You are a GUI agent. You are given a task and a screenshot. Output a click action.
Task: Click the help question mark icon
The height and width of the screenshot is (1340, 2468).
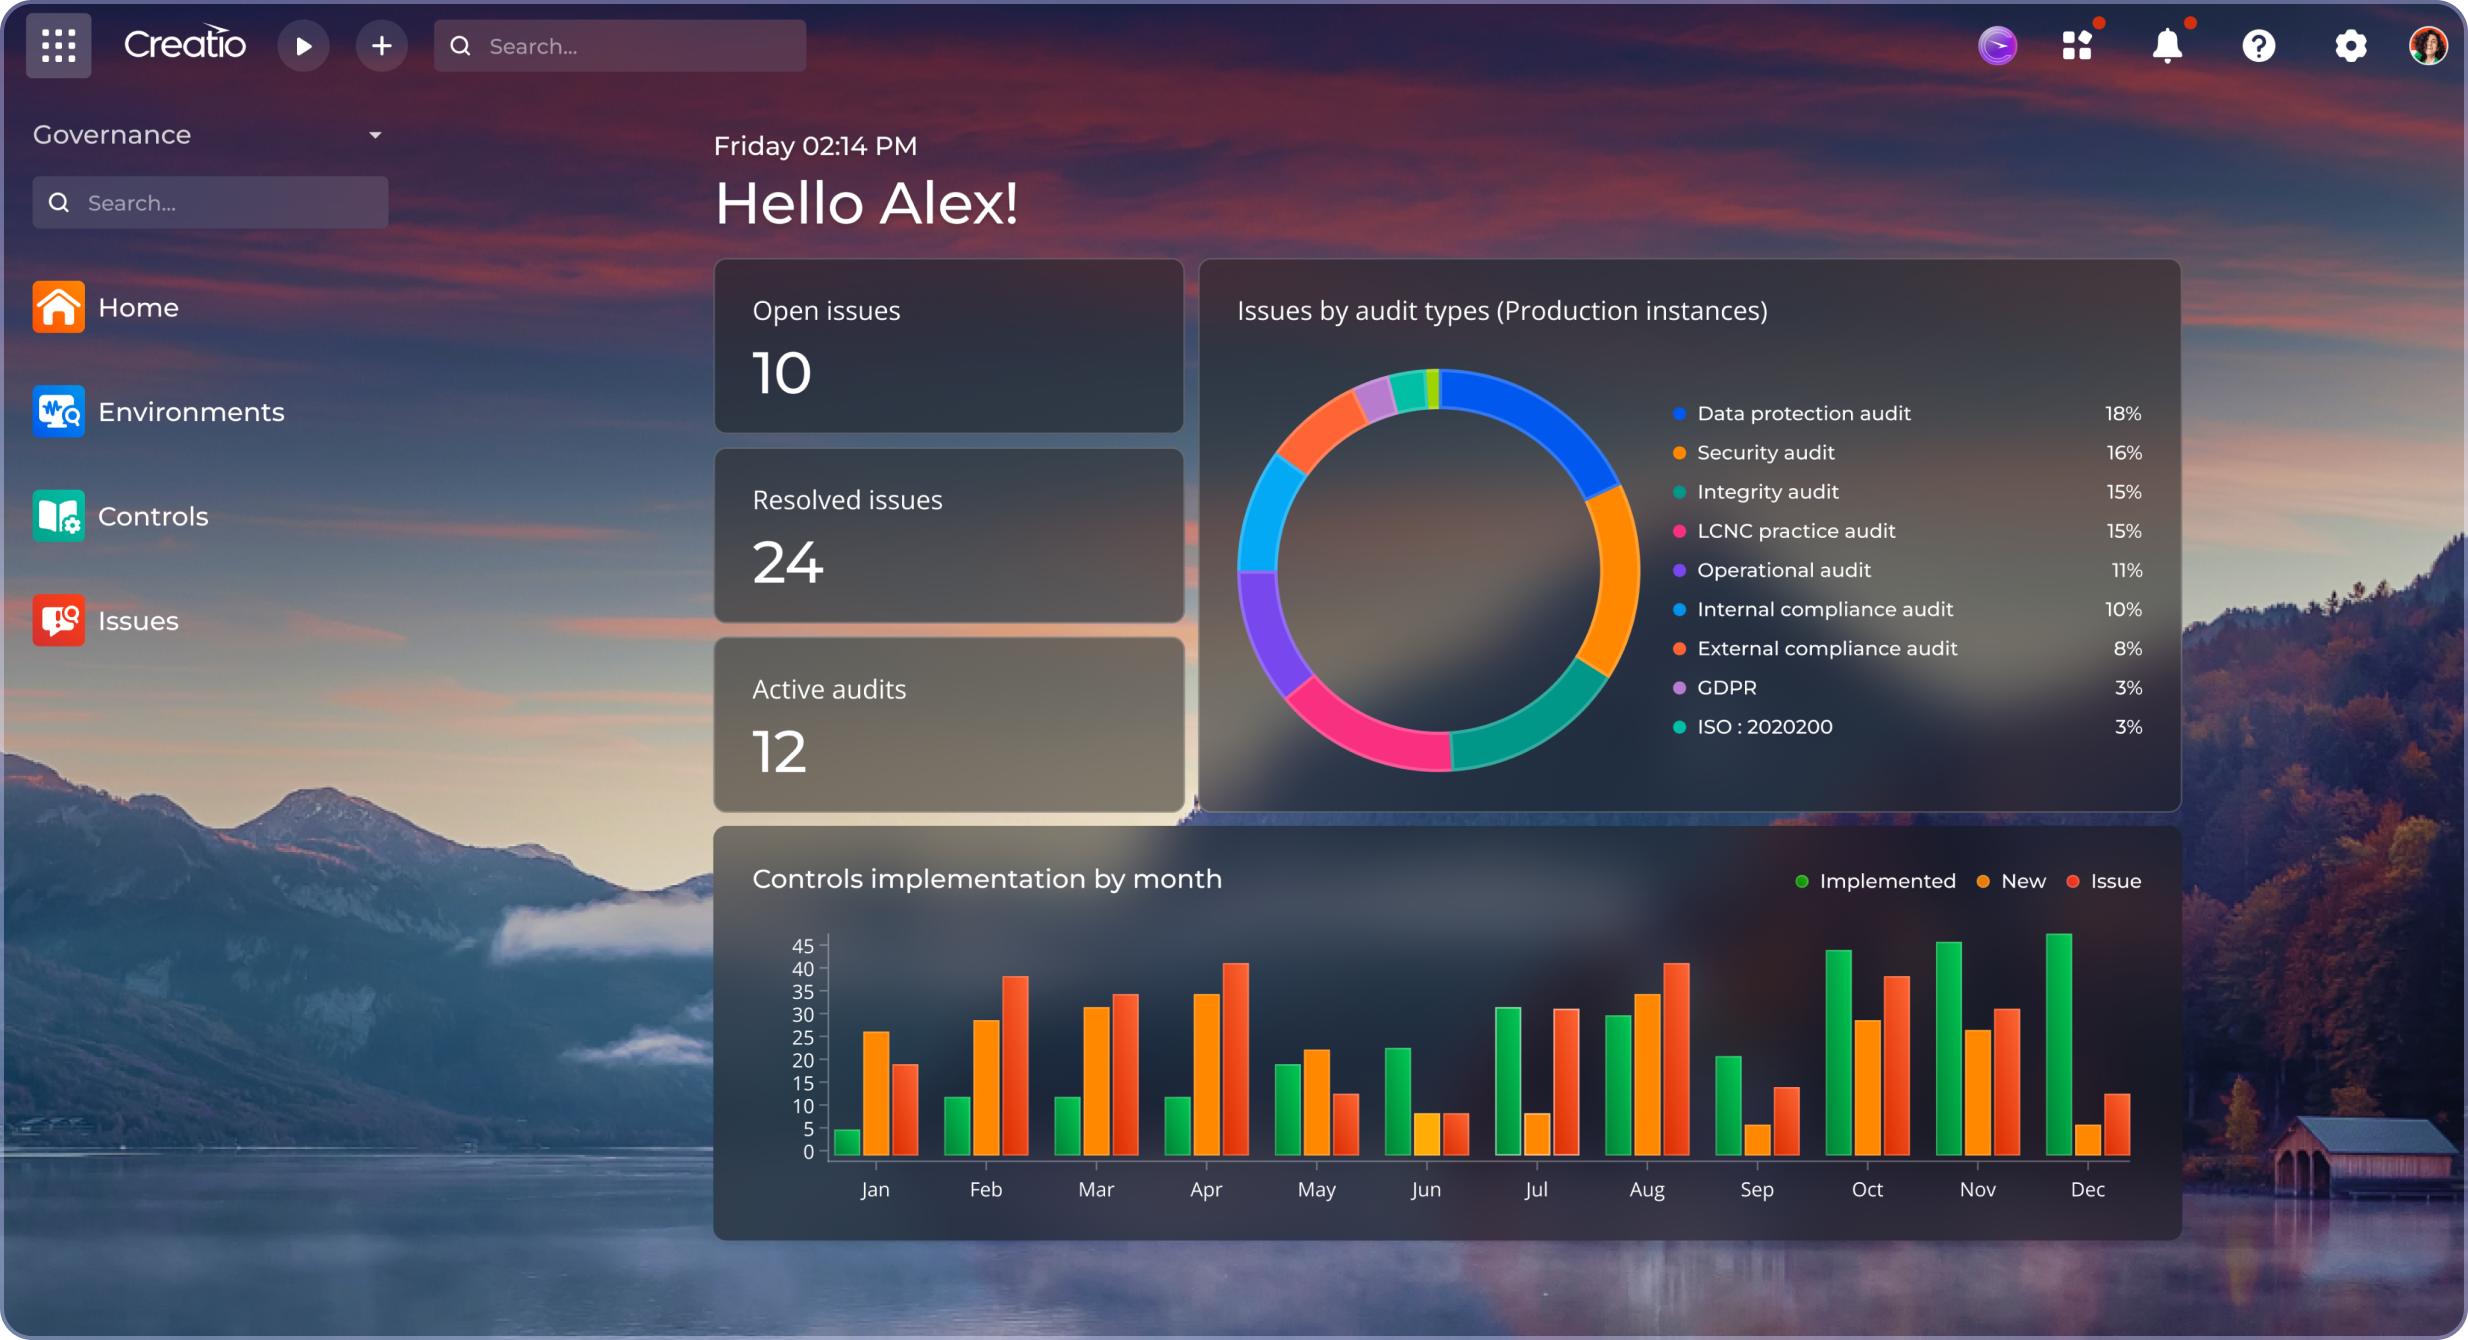click(x=2259, y=45)
